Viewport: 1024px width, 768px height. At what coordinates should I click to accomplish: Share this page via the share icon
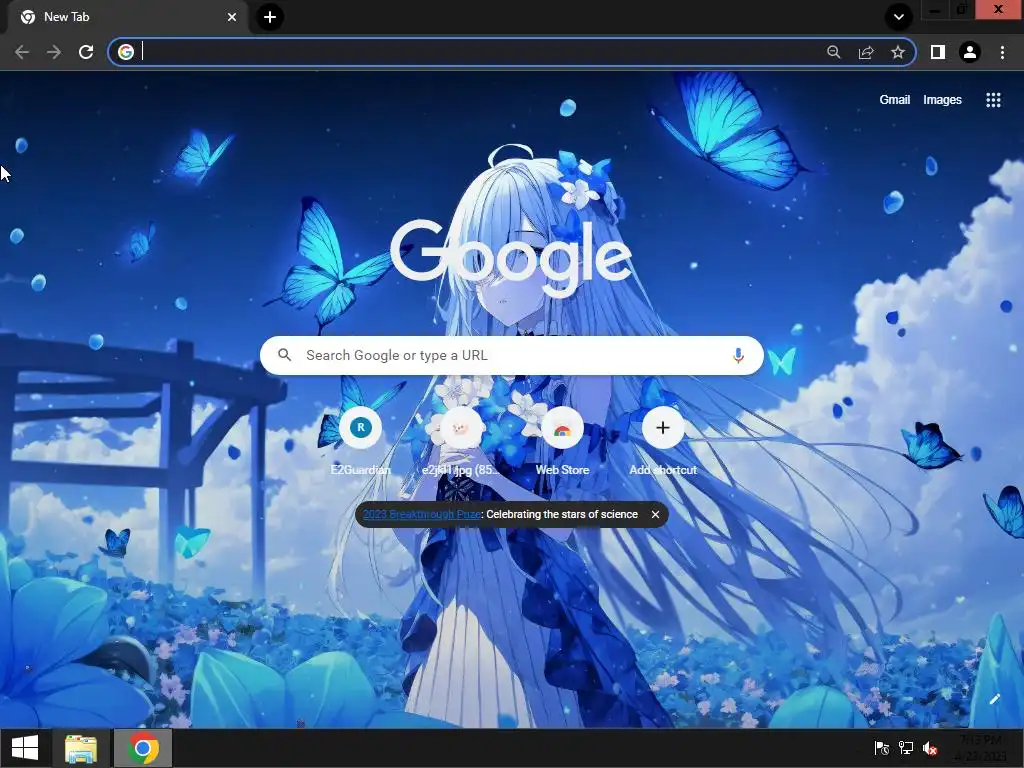pyautogui.click(x=866, y=52)
